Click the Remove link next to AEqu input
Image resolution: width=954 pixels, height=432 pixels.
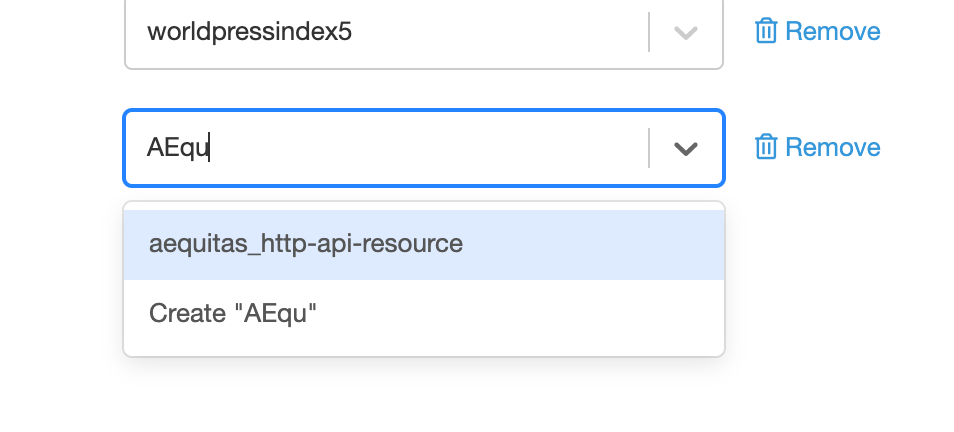(x=818, y=147)
